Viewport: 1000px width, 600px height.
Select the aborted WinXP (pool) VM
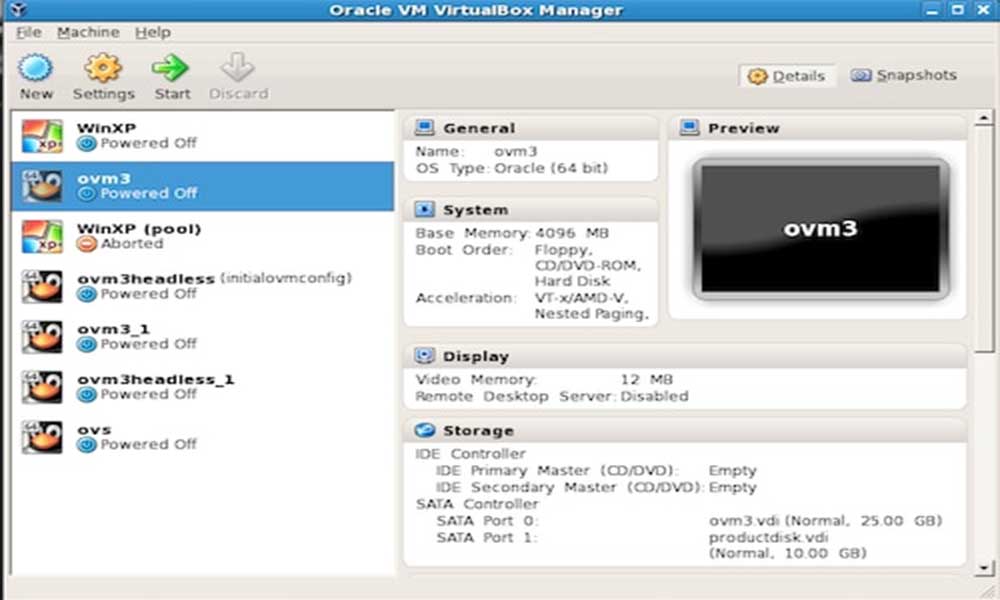40,233
